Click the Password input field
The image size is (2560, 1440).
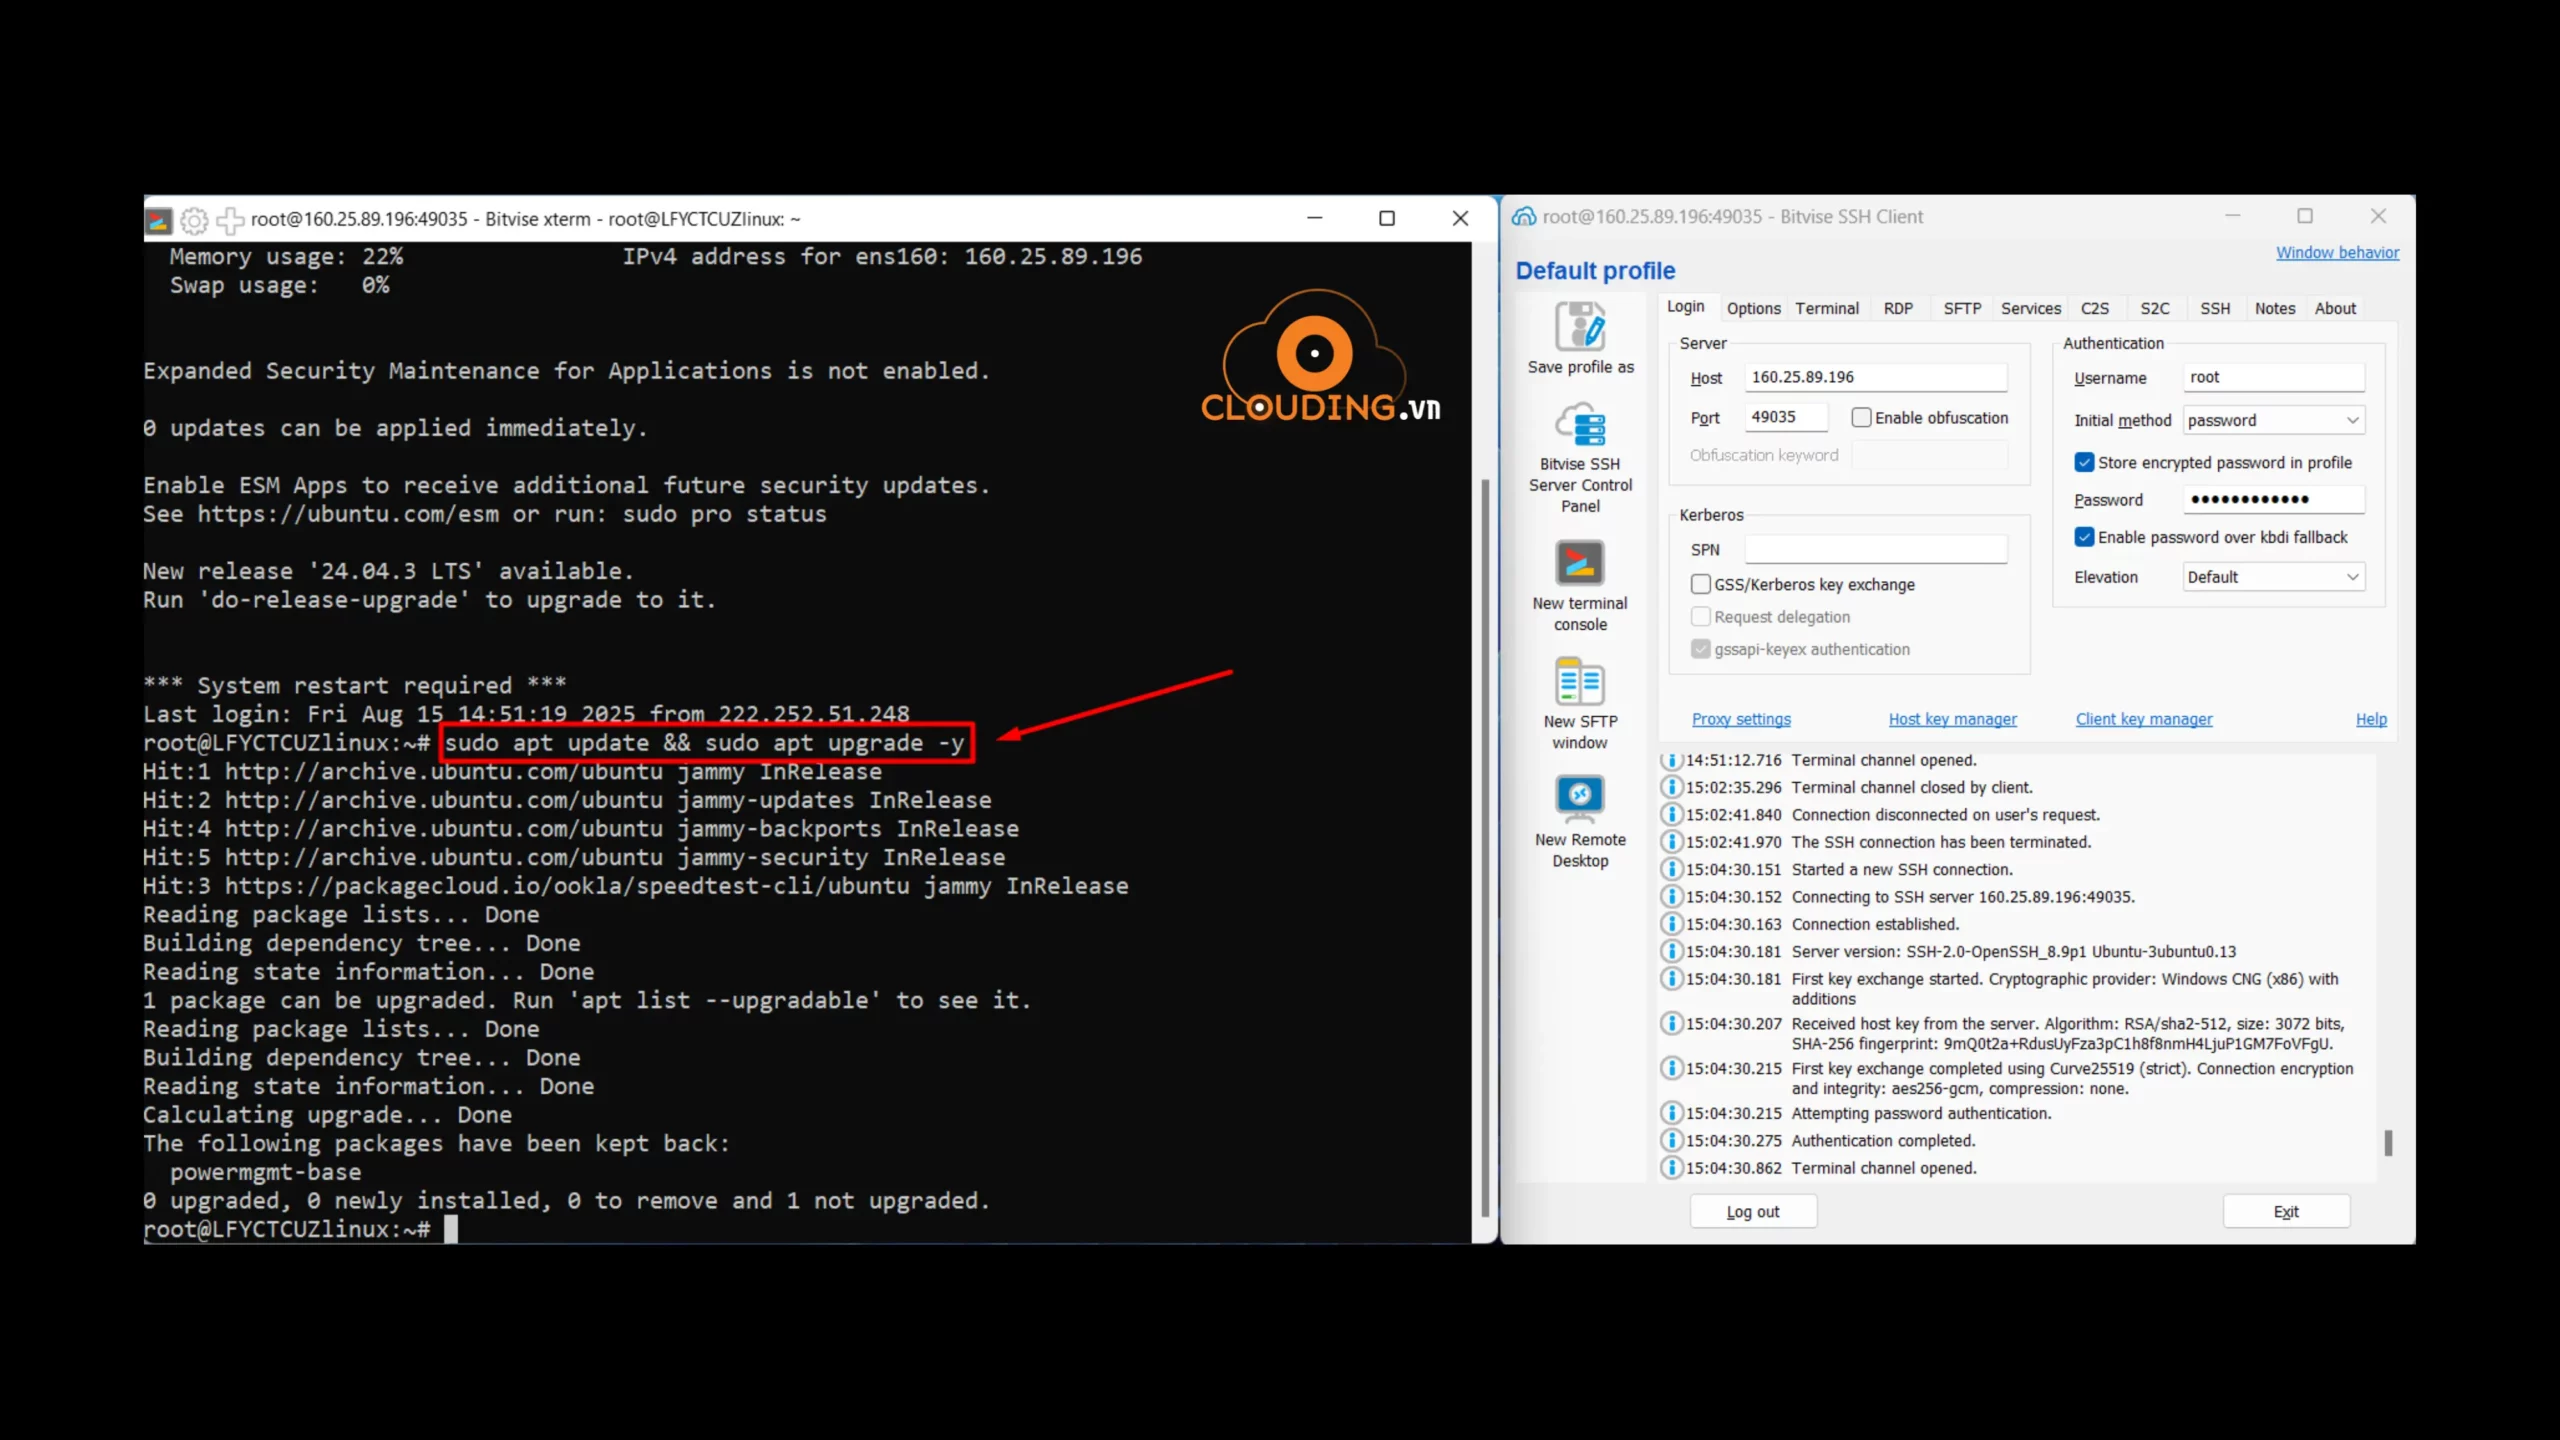click(2273, 500)
